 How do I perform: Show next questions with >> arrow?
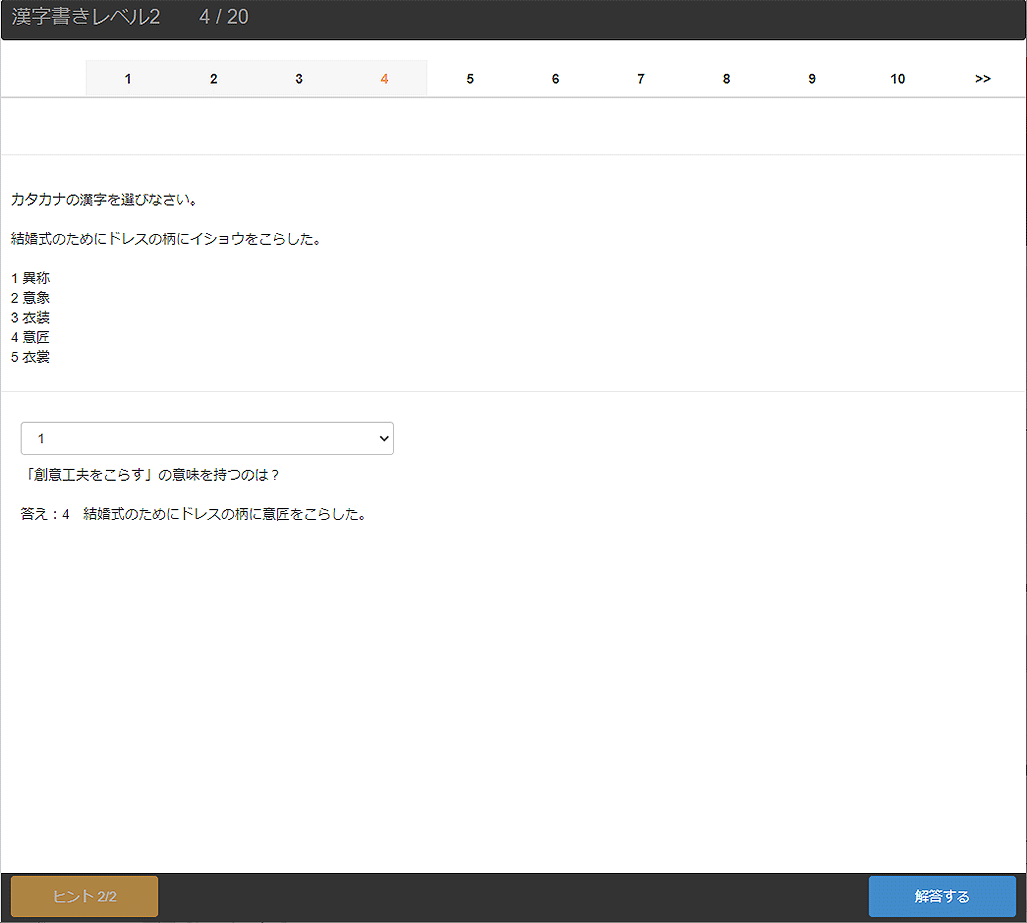coord(983,79)
